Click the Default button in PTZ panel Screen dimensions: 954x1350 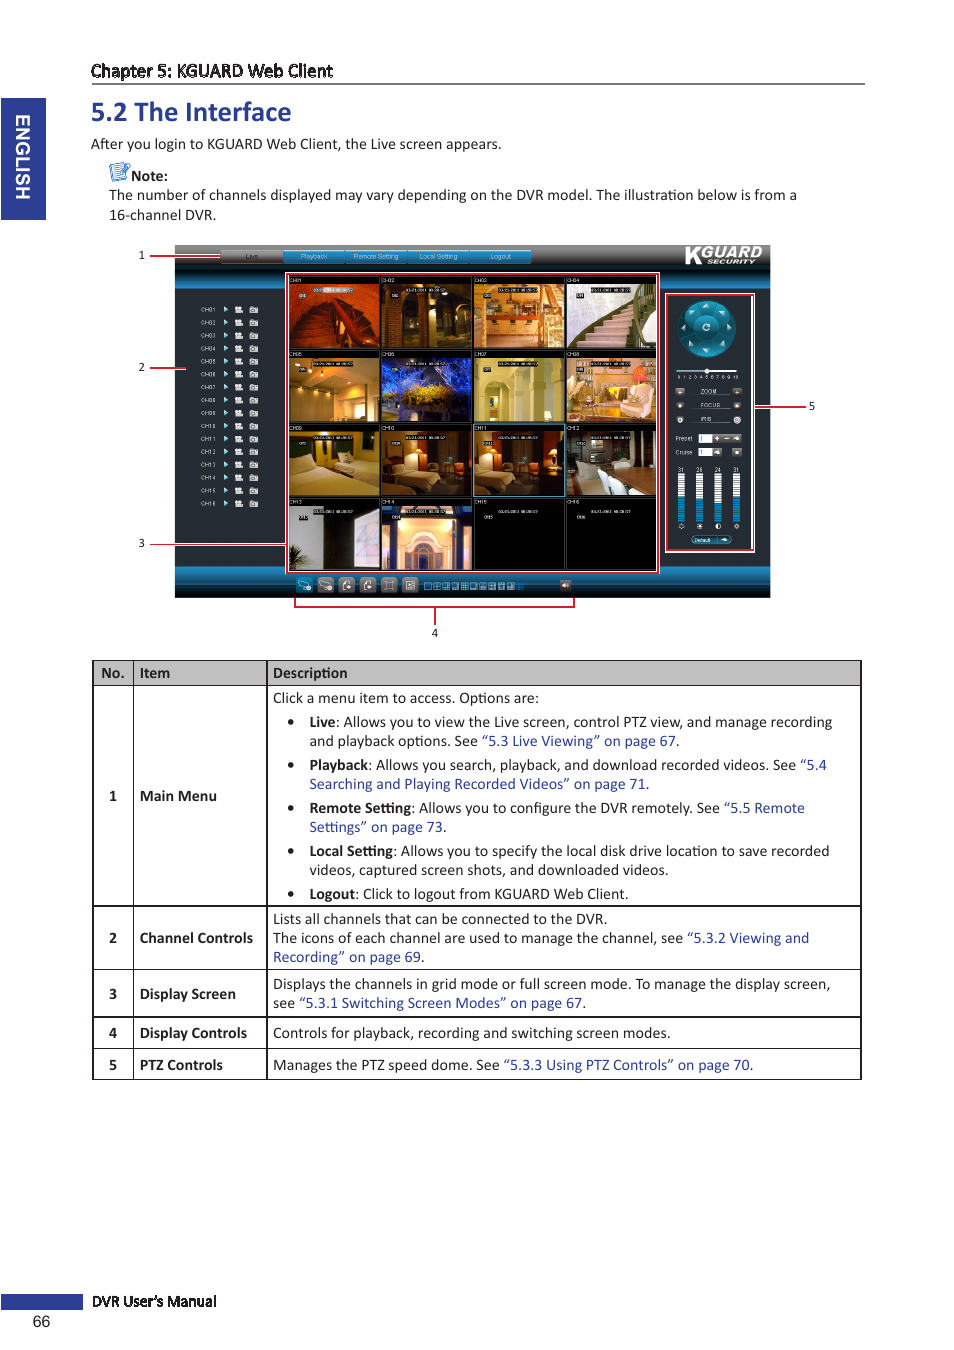(711, 540)
